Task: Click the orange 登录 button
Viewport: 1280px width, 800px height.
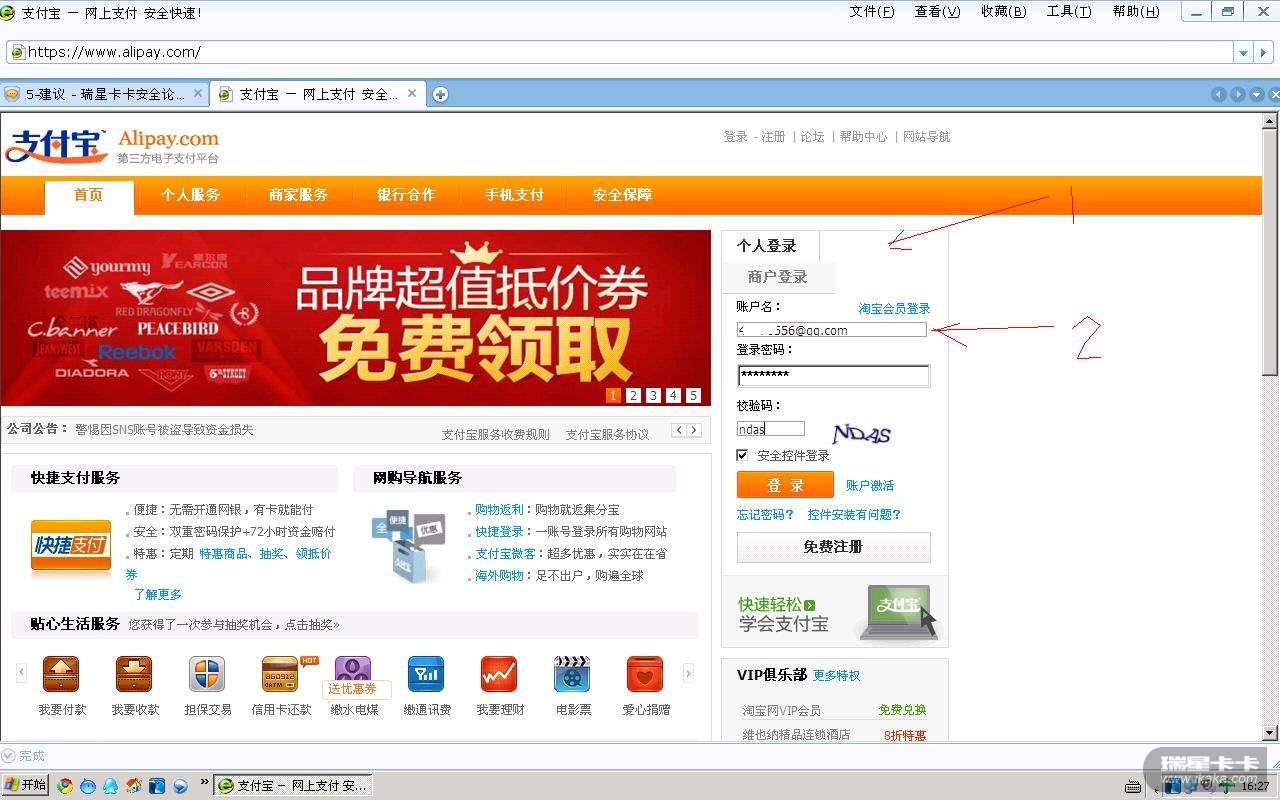Action: 785,485
